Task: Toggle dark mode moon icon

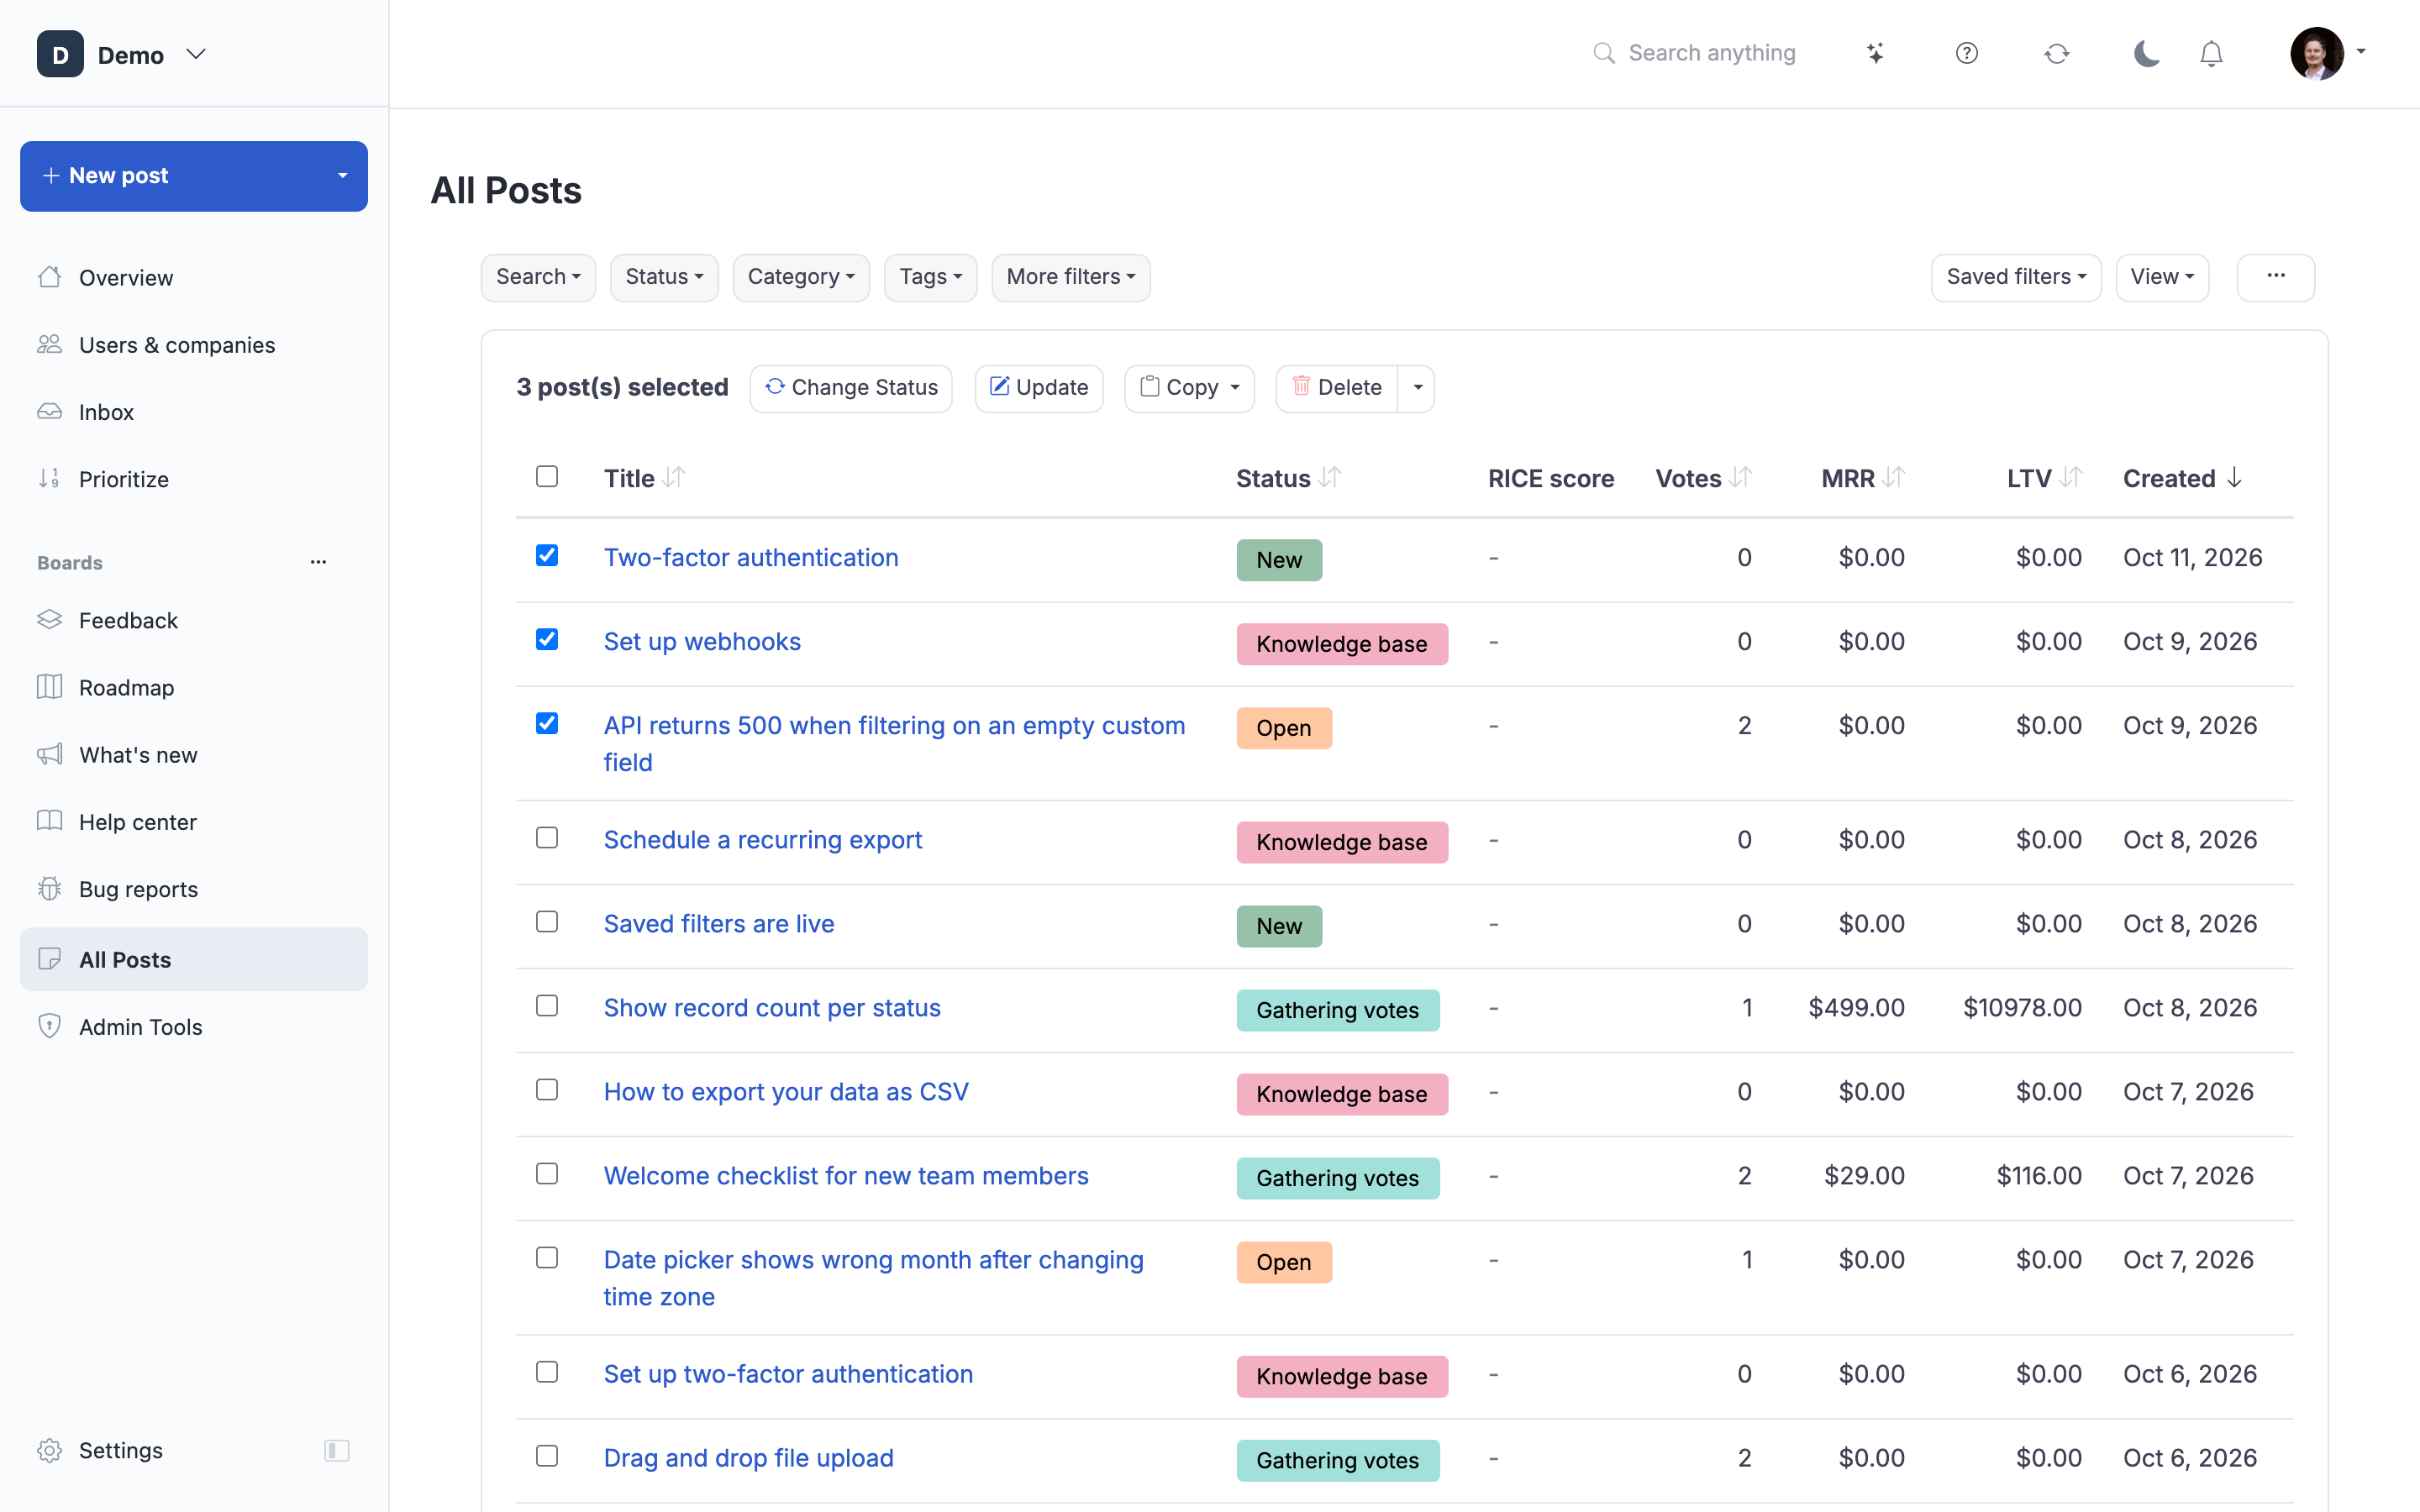Action: tap(2146, 53)
